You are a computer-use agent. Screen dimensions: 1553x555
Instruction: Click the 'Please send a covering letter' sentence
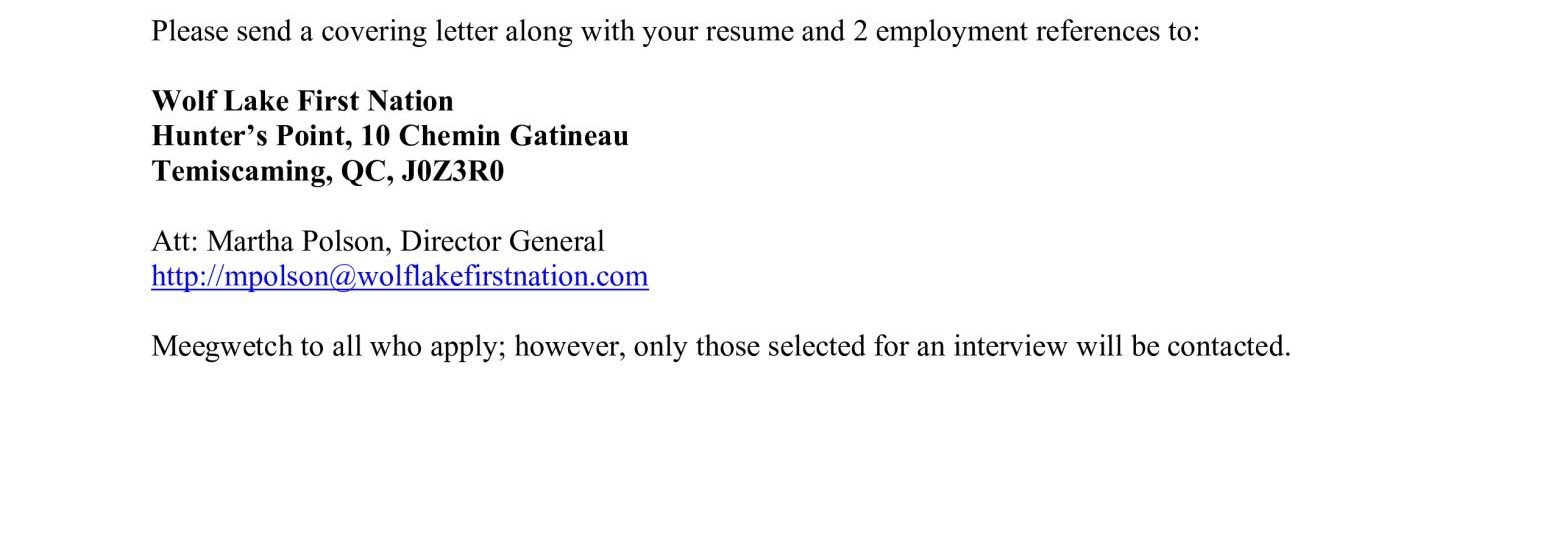(x=674, y=31)
